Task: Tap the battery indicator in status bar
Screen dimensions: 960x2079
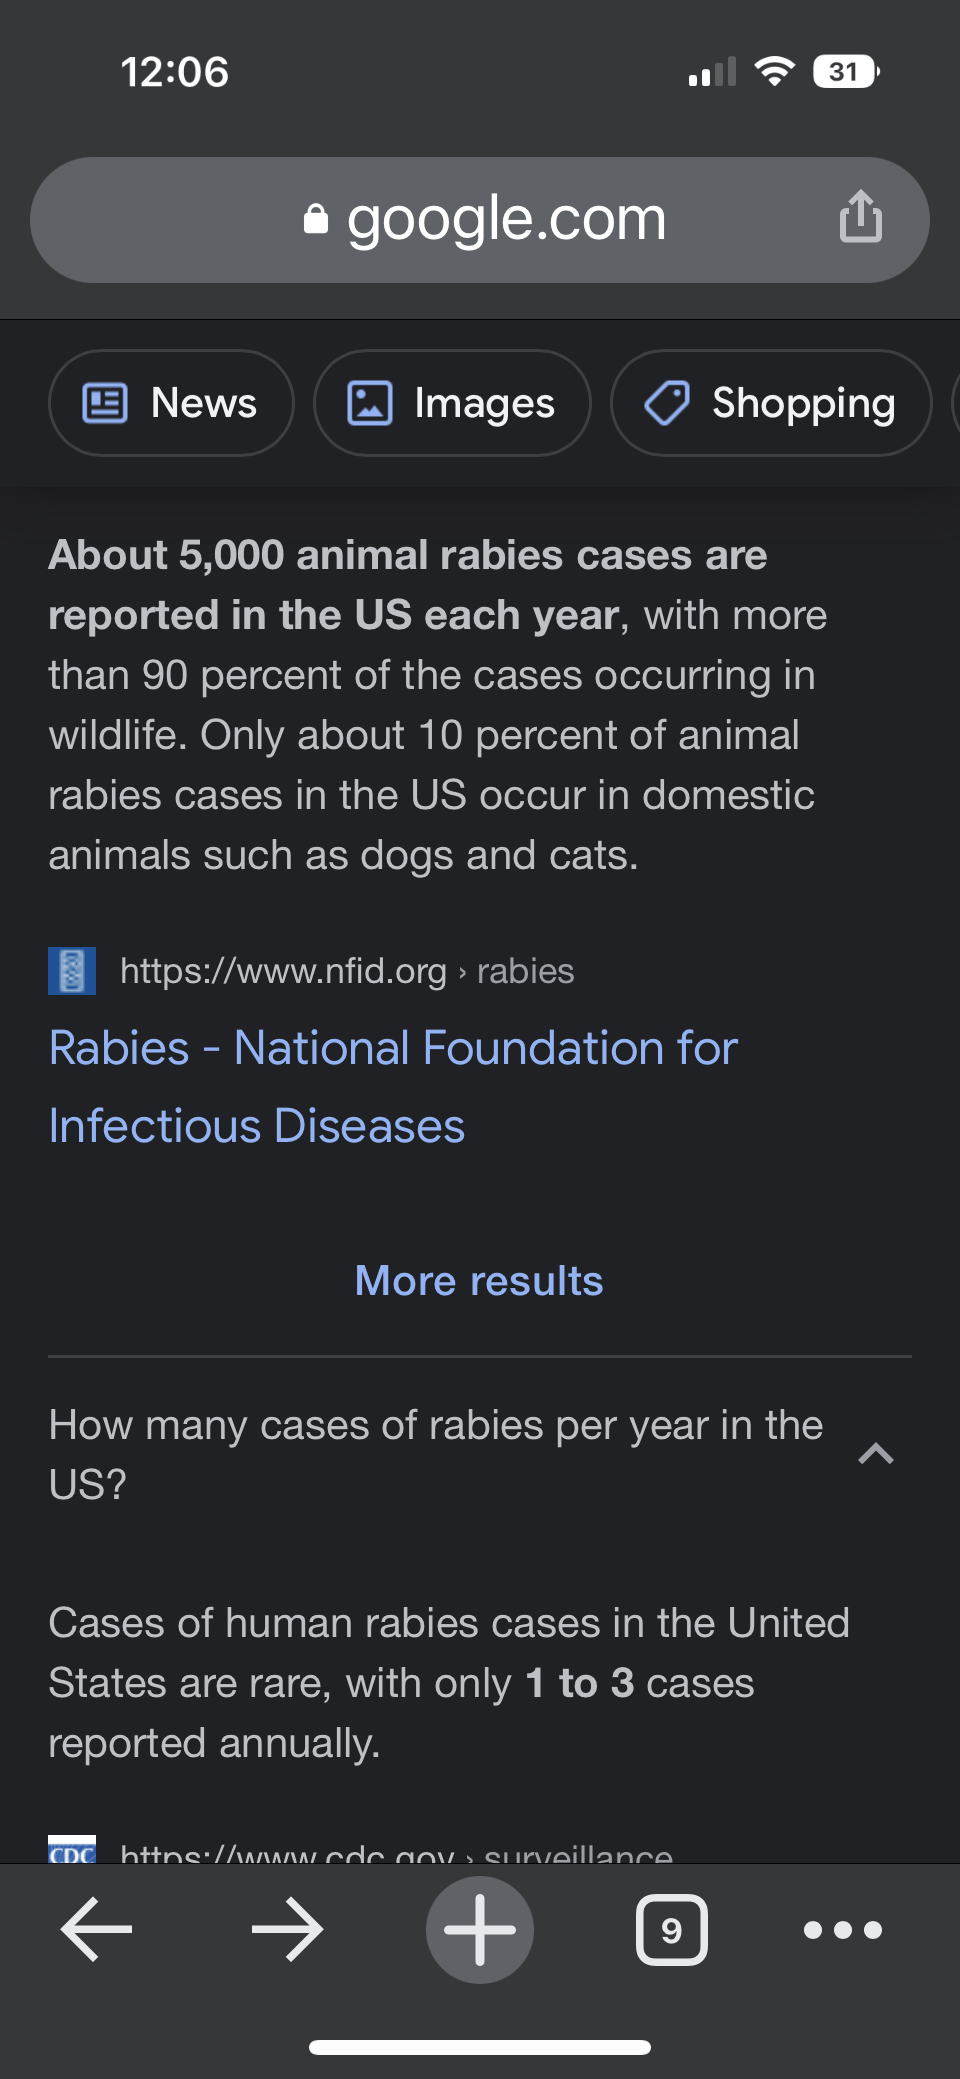Action: click(846, 72)
